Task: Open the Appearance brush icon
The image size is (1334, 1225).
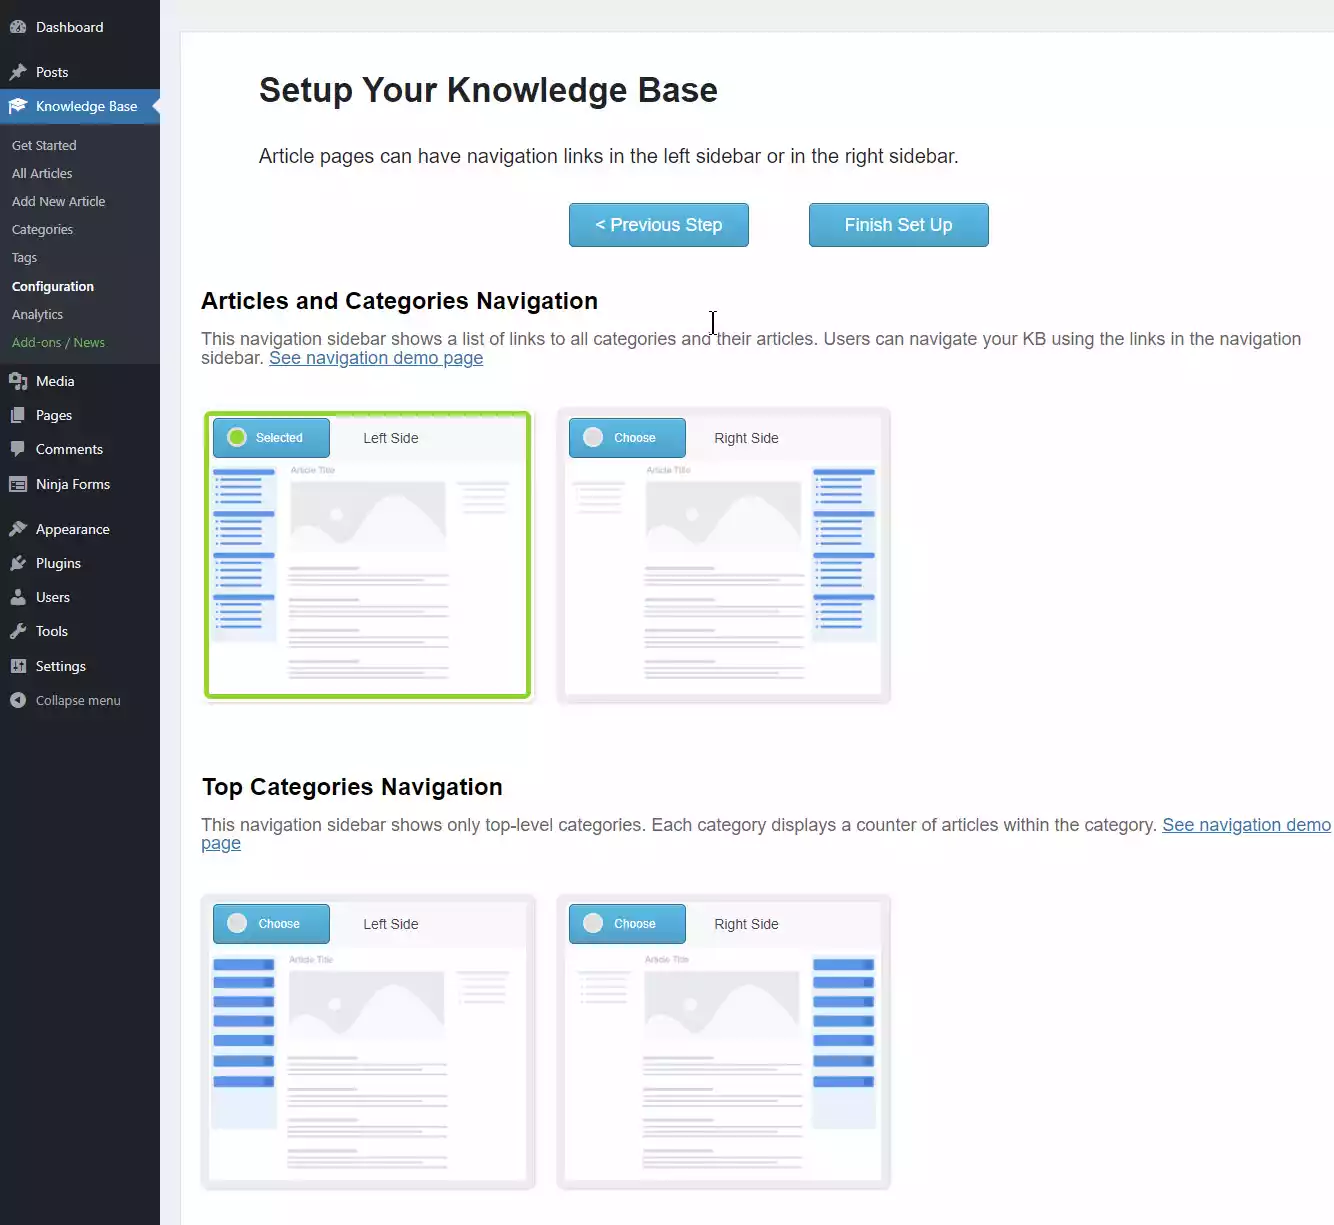Action: [20, 528]
